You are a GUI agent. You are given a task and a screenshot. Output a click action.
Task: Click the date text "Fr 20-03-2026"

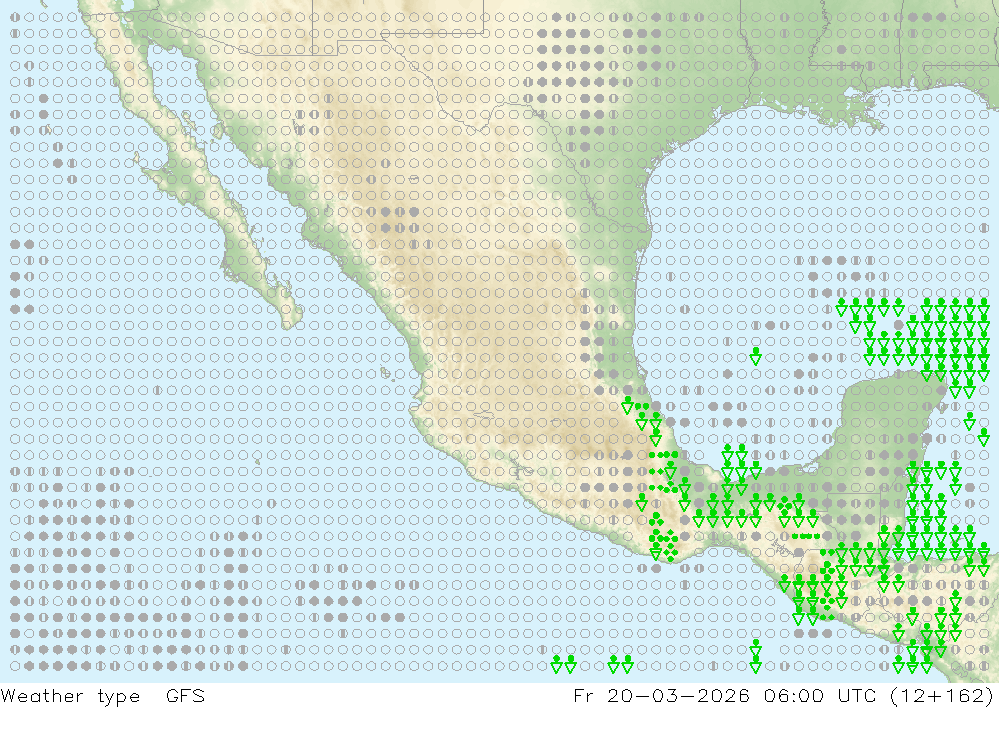tap(661, 695)
